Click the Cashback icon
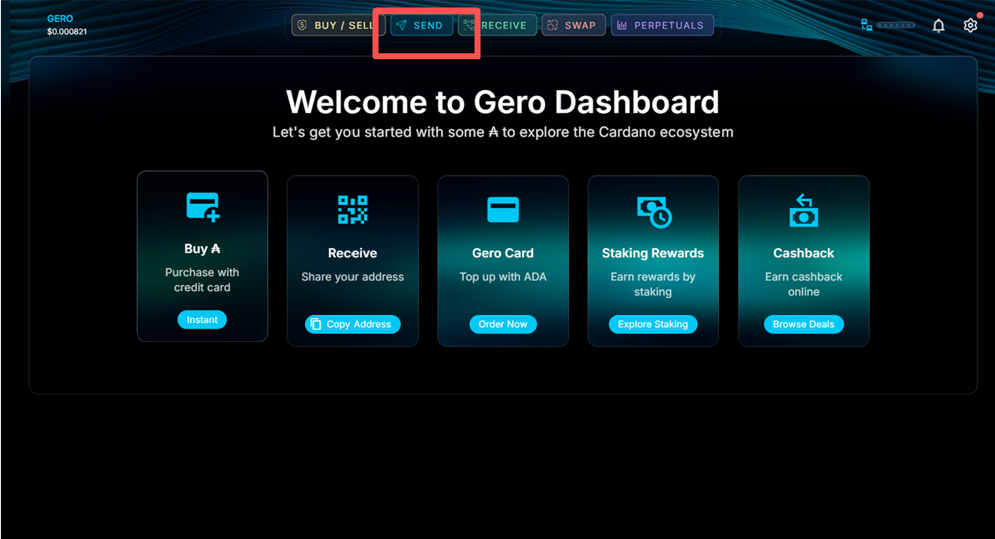Screen dimensions: 995x539 click(803, 211)
